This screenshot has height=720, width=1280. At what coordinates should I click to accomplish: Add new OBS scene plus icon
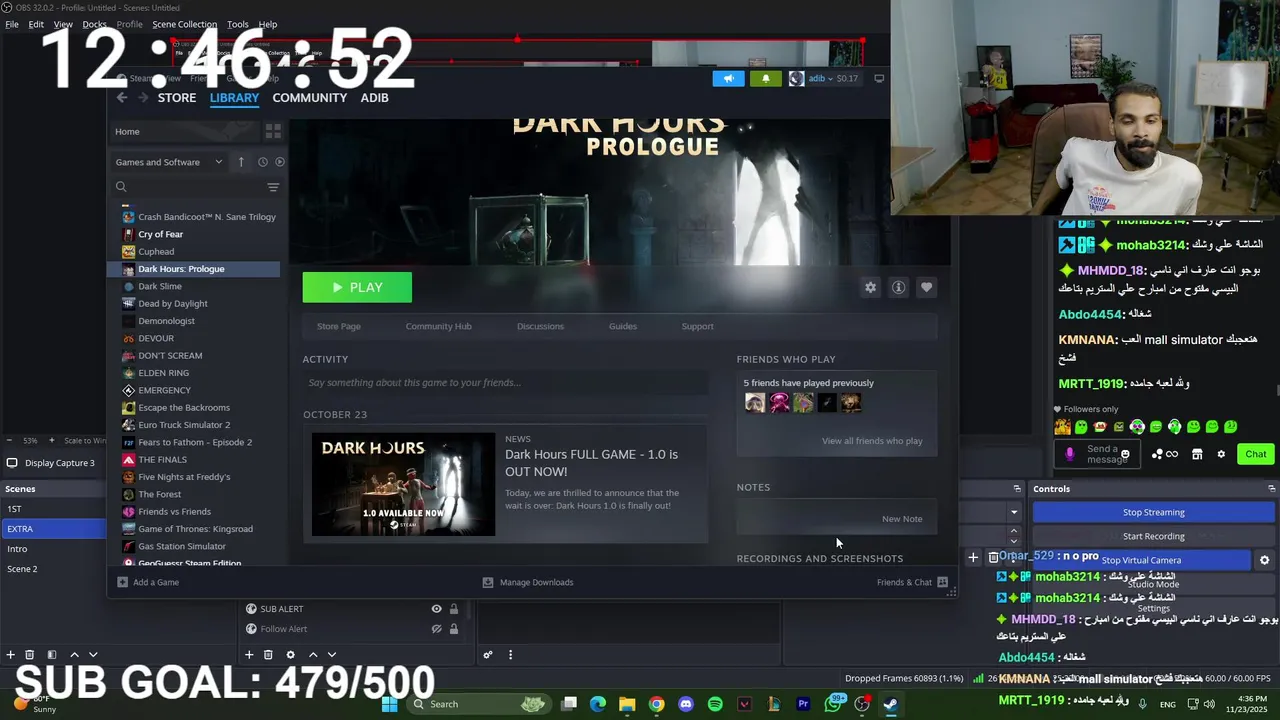coord(10,655)
